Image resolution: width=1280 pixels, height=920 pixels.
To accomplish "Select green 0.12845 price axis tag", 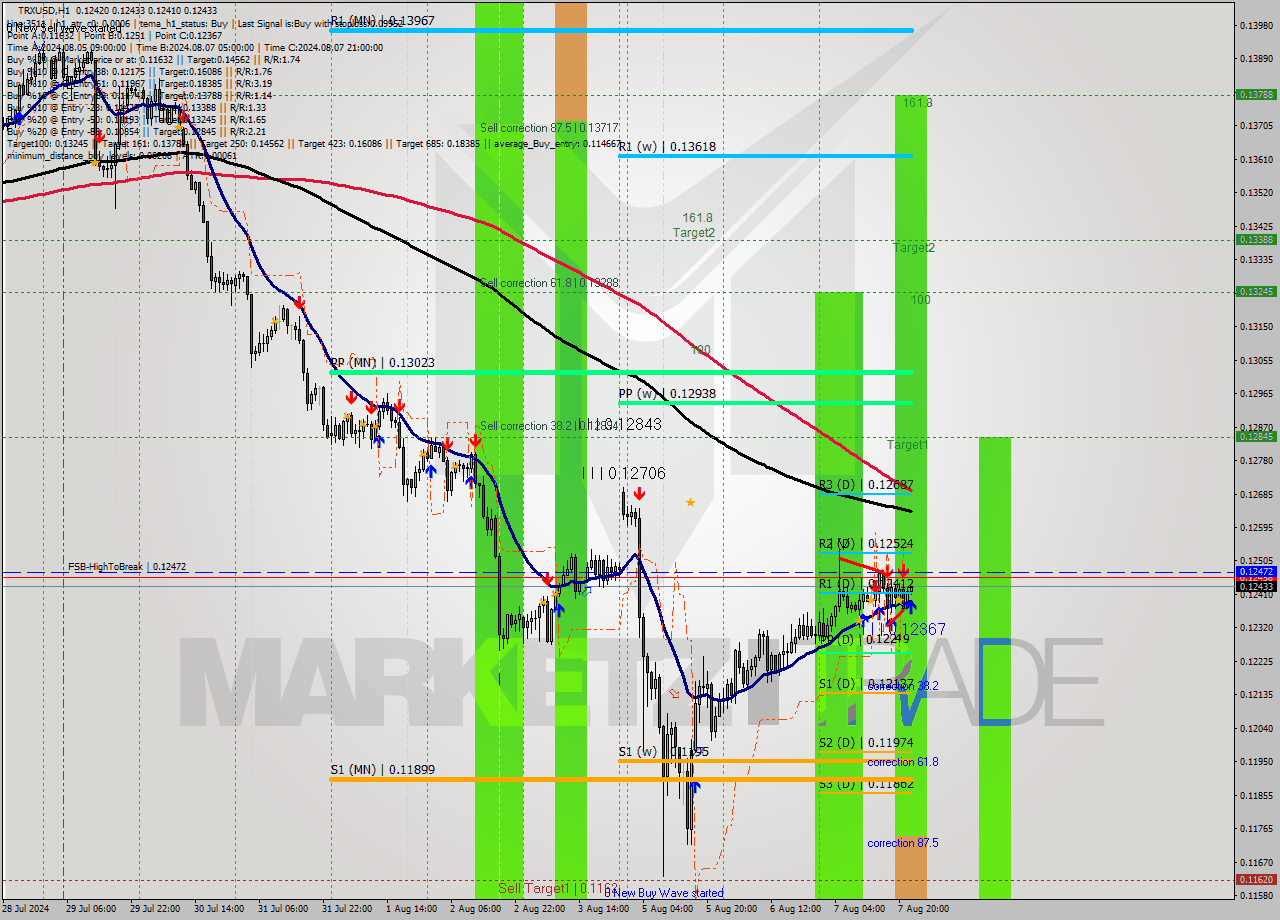I will [x=1256, y=436].
